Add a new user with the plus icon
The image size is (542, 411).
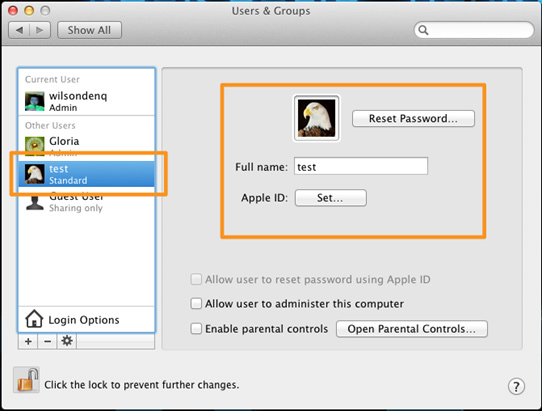[x=28, y=342]
